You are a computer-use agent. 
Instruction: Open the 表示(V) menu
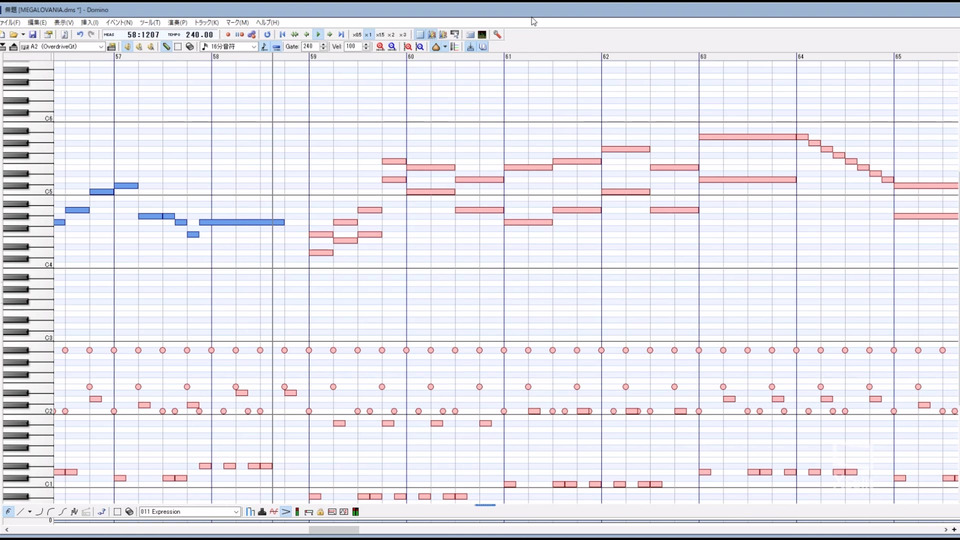[64, 23]
